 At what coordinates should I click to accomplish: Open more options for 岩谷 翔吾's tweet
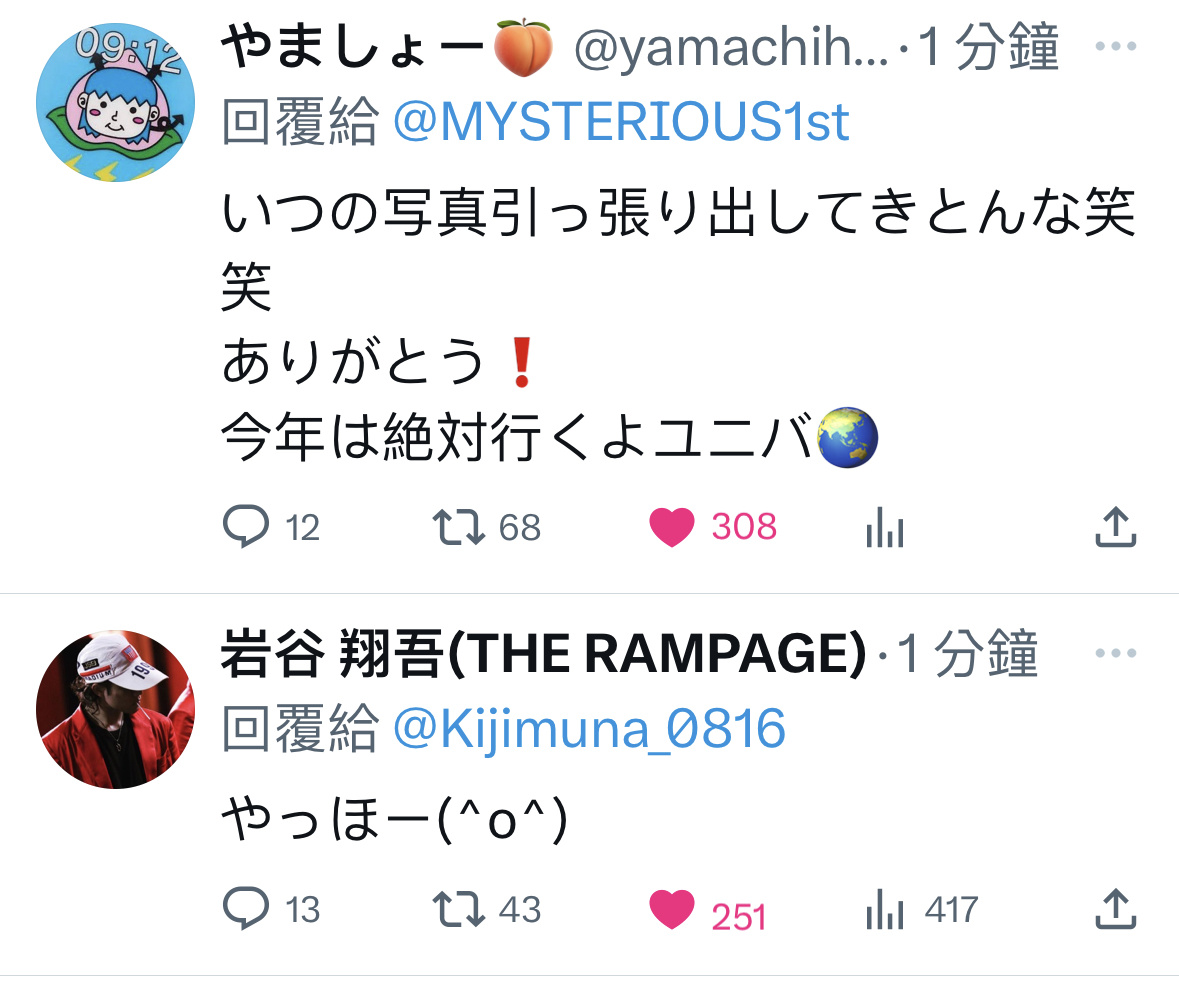[1115, 652]
